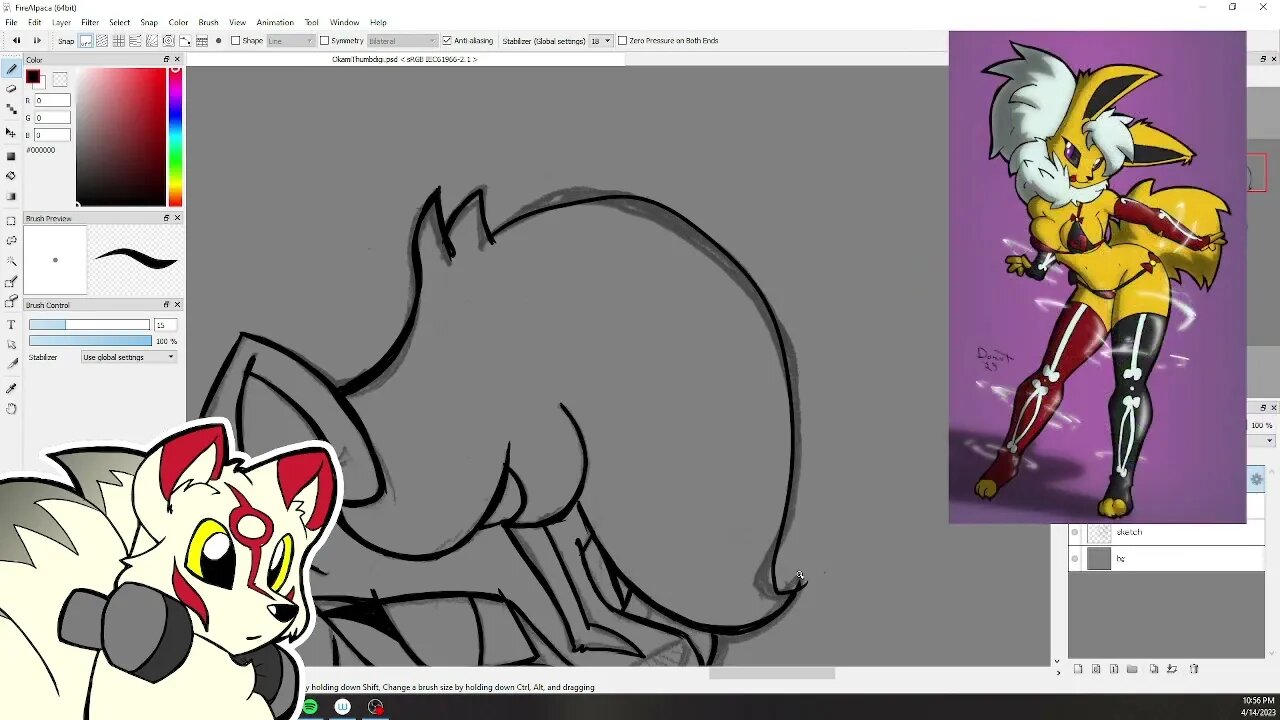Click the Undo arrow in the toolbar
The width and height of the screenshot is (1280, 720).
coord(16,41)
